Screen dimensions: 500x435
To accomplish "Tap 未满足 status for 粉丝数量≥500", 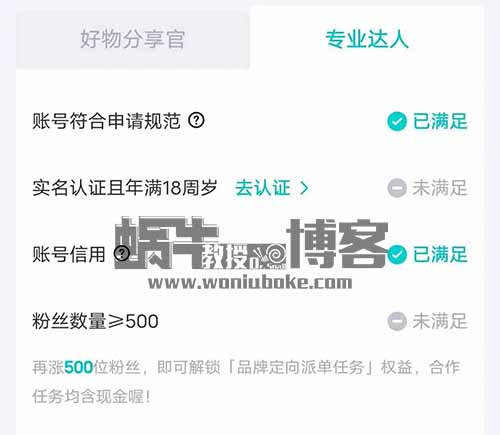I will point(440,321).
